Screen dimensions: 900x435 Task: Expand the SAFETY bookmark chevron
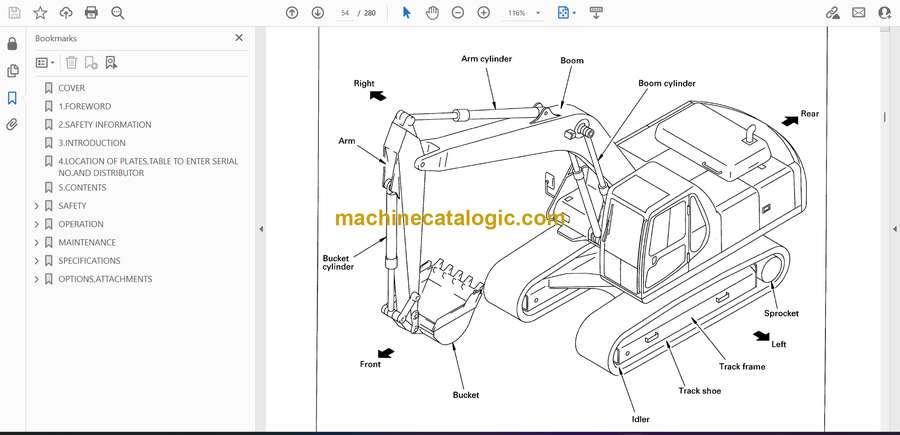[37, 206]
